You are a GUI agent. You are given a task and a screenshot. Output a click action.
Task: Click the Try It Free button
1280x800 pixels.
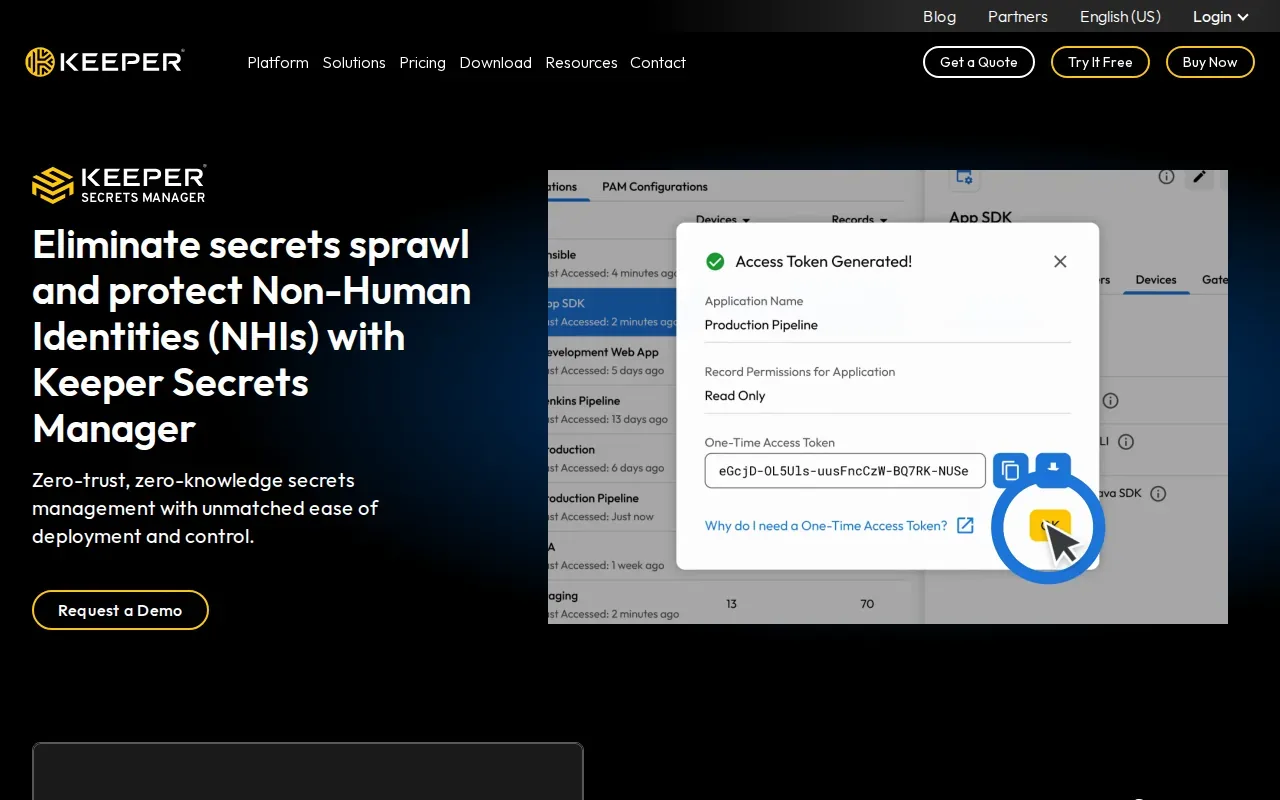(x=1100, y=62)
